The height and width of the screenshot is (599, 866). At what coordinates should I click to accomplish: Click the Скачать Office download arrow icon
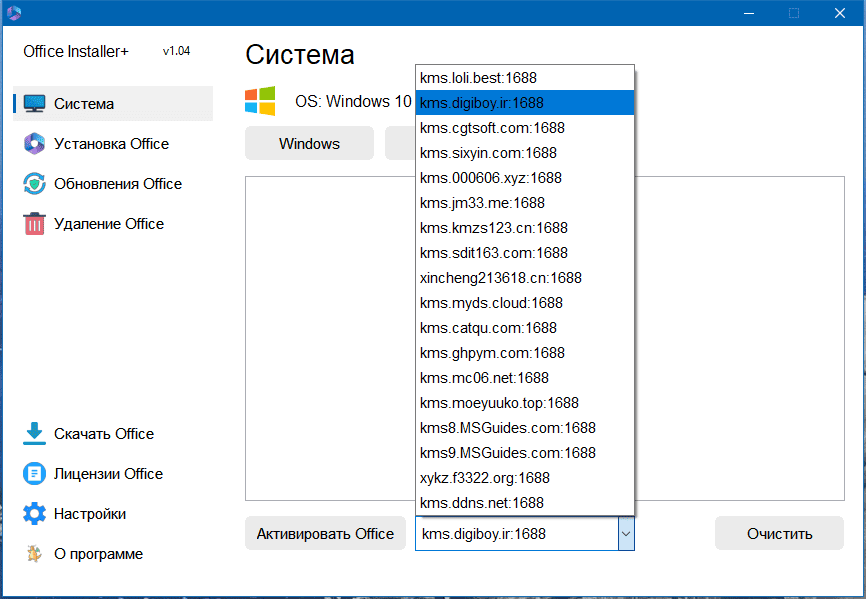coord(34,433)
